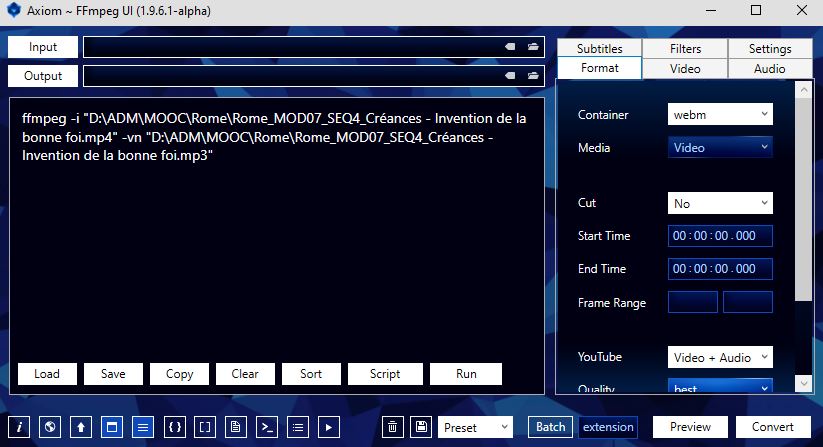This screenshot has height=447, width=823.
Task: Clear the Output path with its eraser icon
Action: pos(510,76)
